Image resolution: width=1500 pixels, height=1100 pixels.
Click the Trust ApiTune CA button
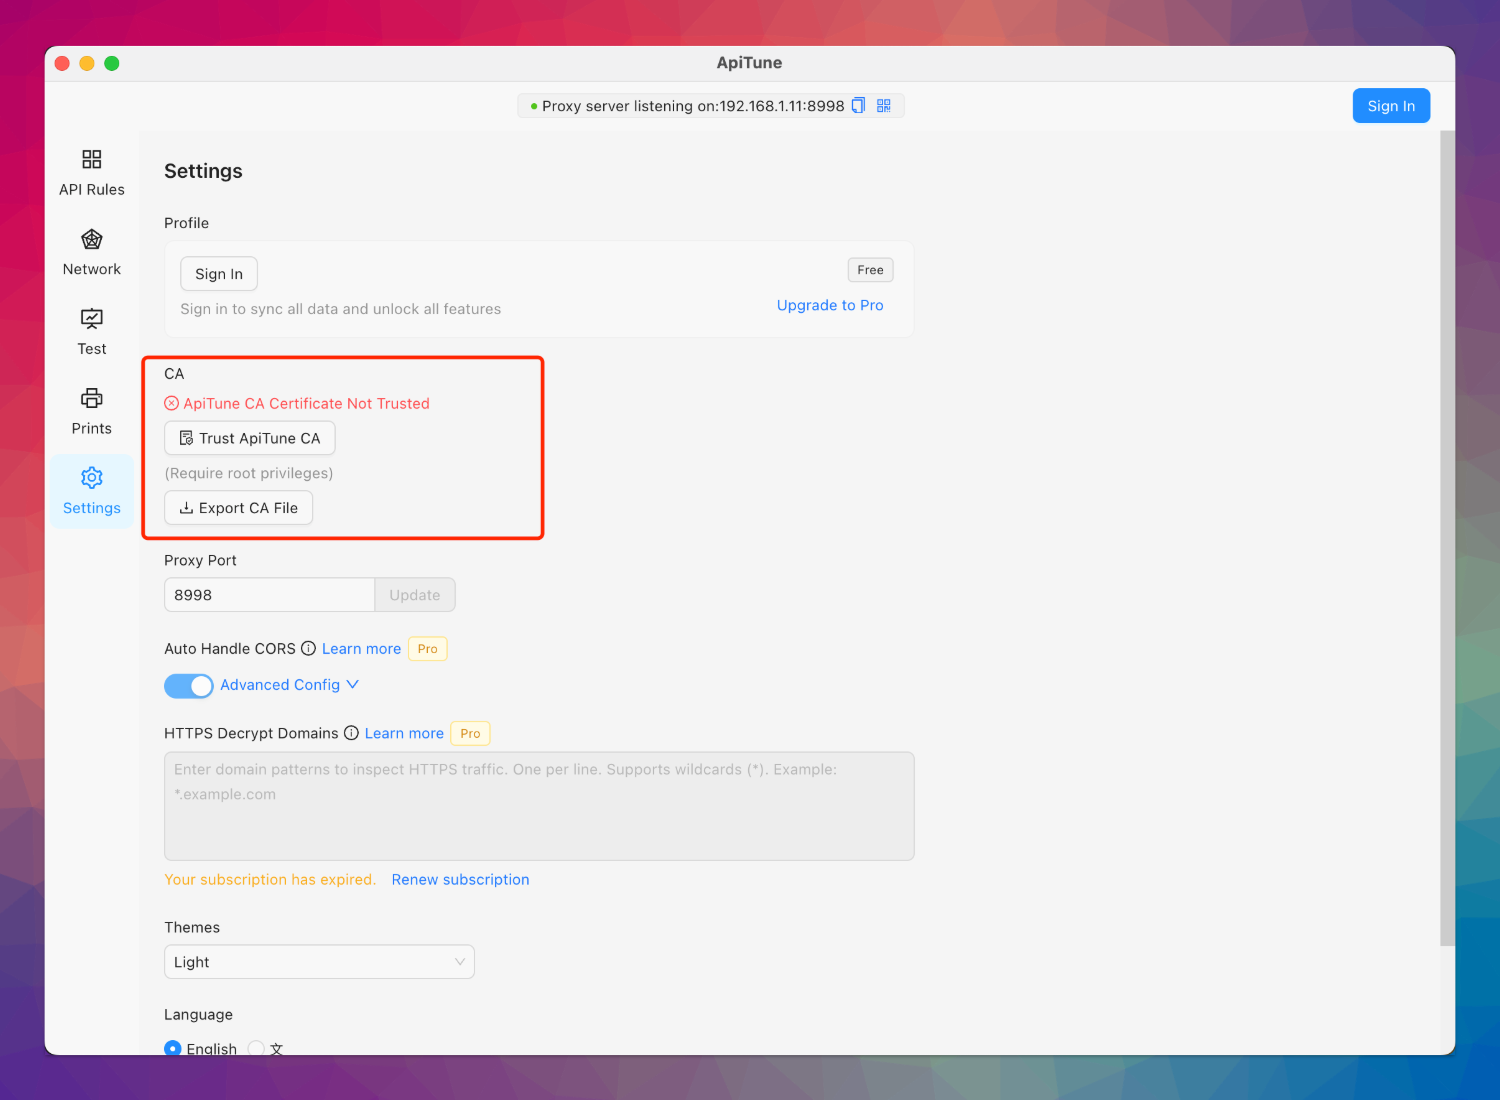click(x=250, y=438)
